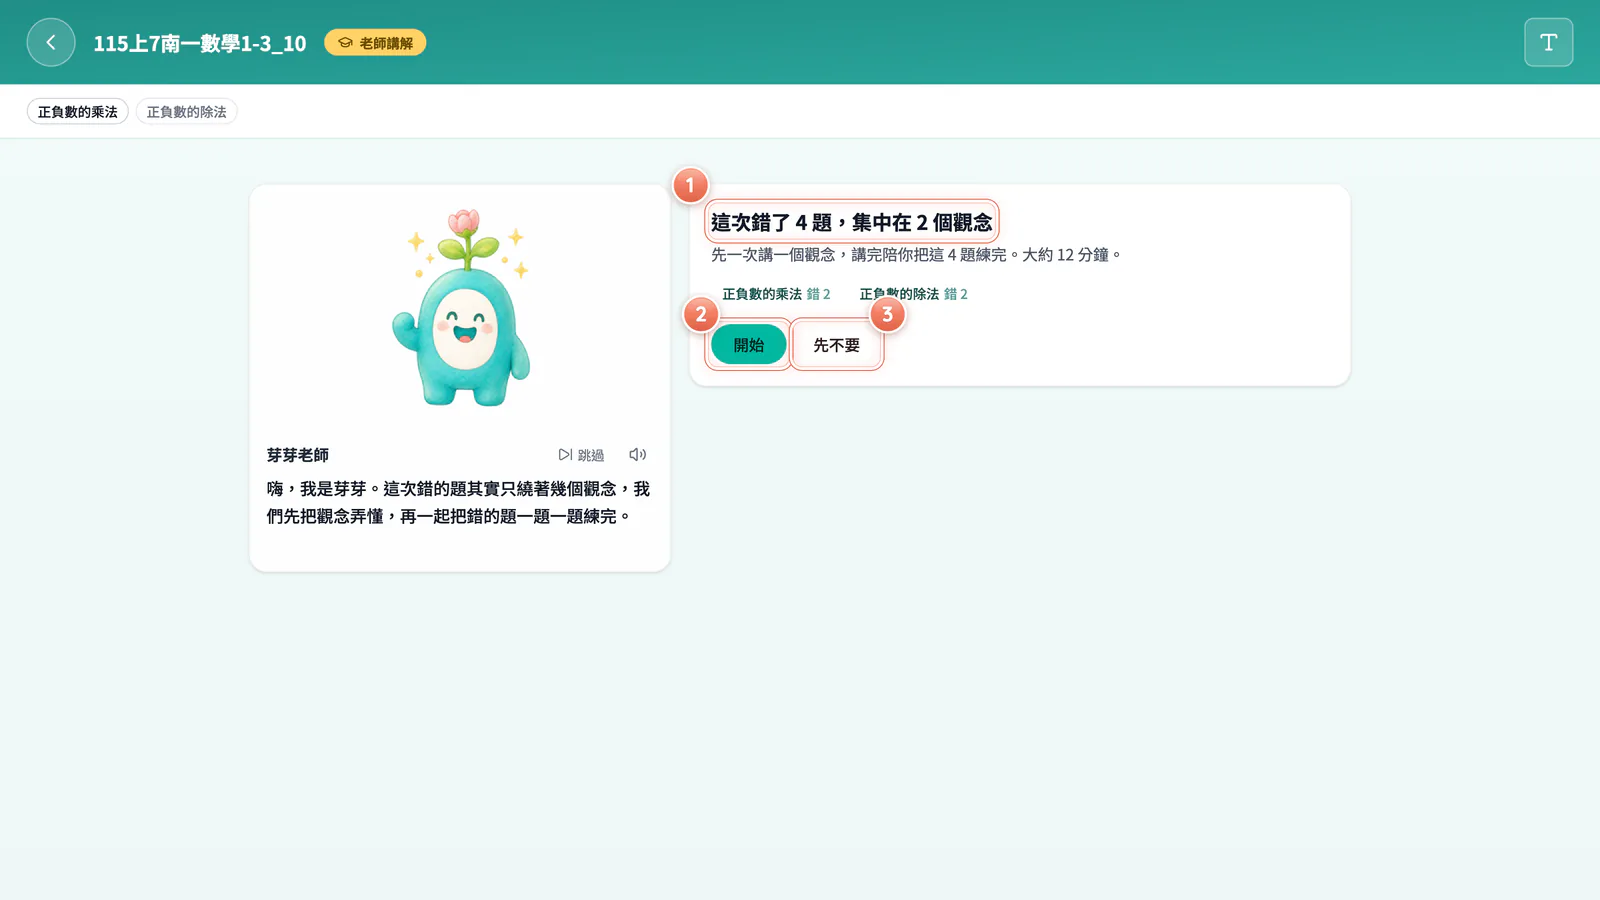Click the 正負數的除法 錯 2 tag

click(914, 294)
